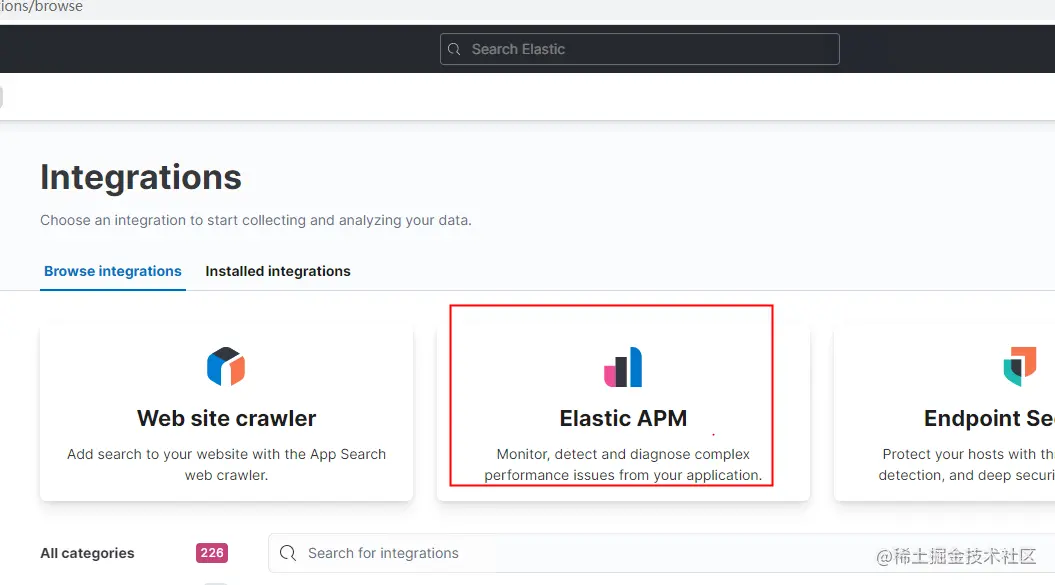Click Elastic APM description 'Monitor, detect and diagnose'
This screenshot has height=585, width=1055.
[623, 464]
